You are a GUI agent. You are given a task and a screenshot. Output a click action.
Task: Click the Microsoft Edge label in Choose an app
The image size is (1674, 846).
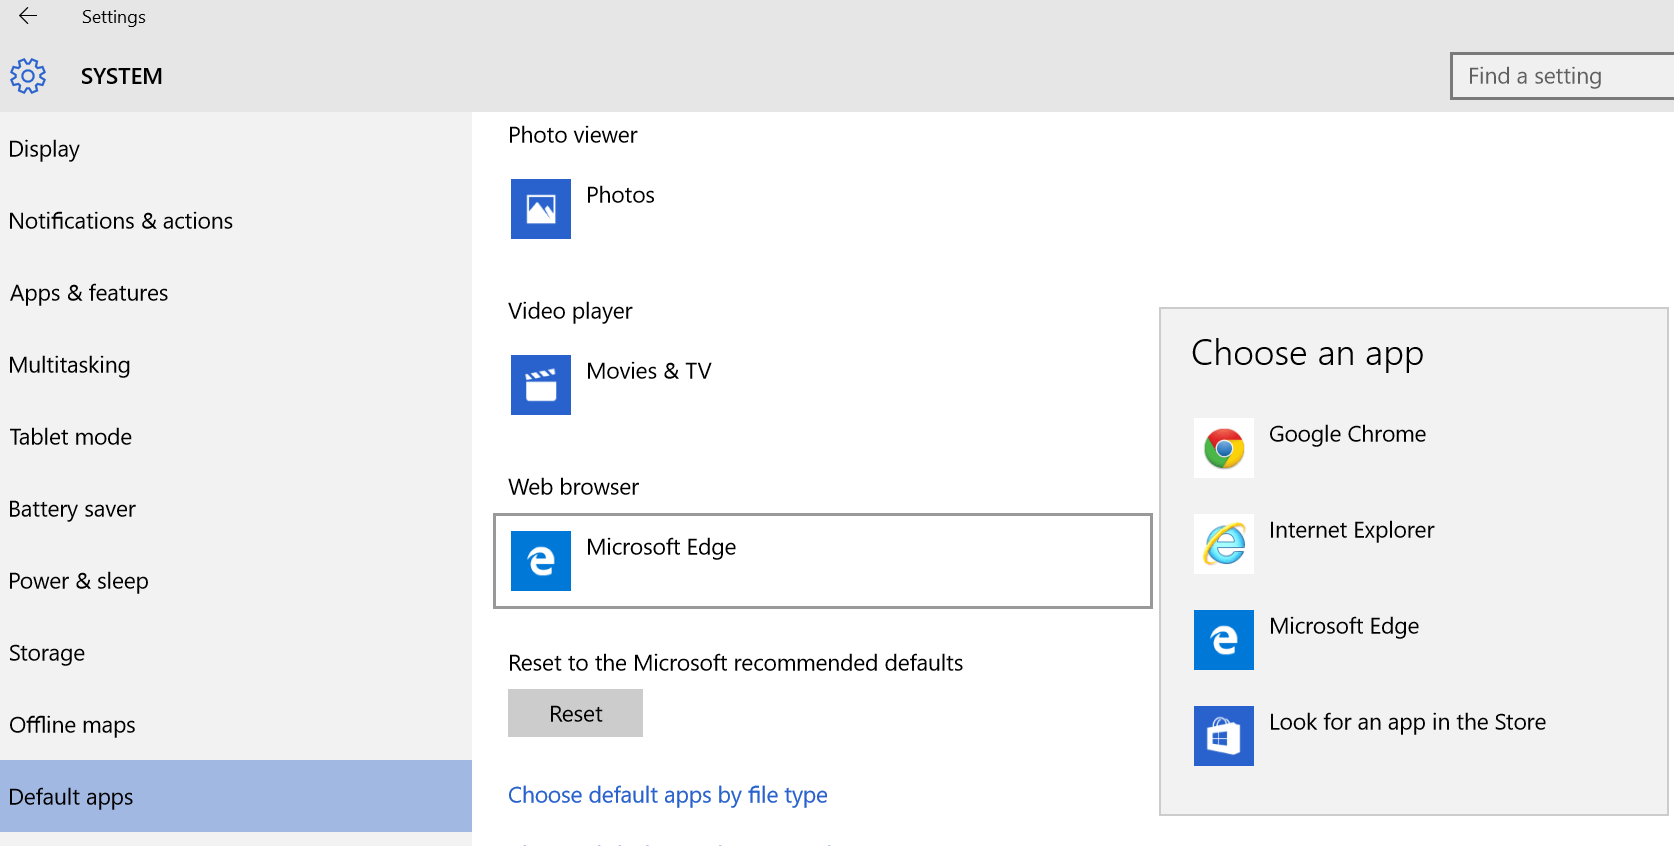(1344, 626)
